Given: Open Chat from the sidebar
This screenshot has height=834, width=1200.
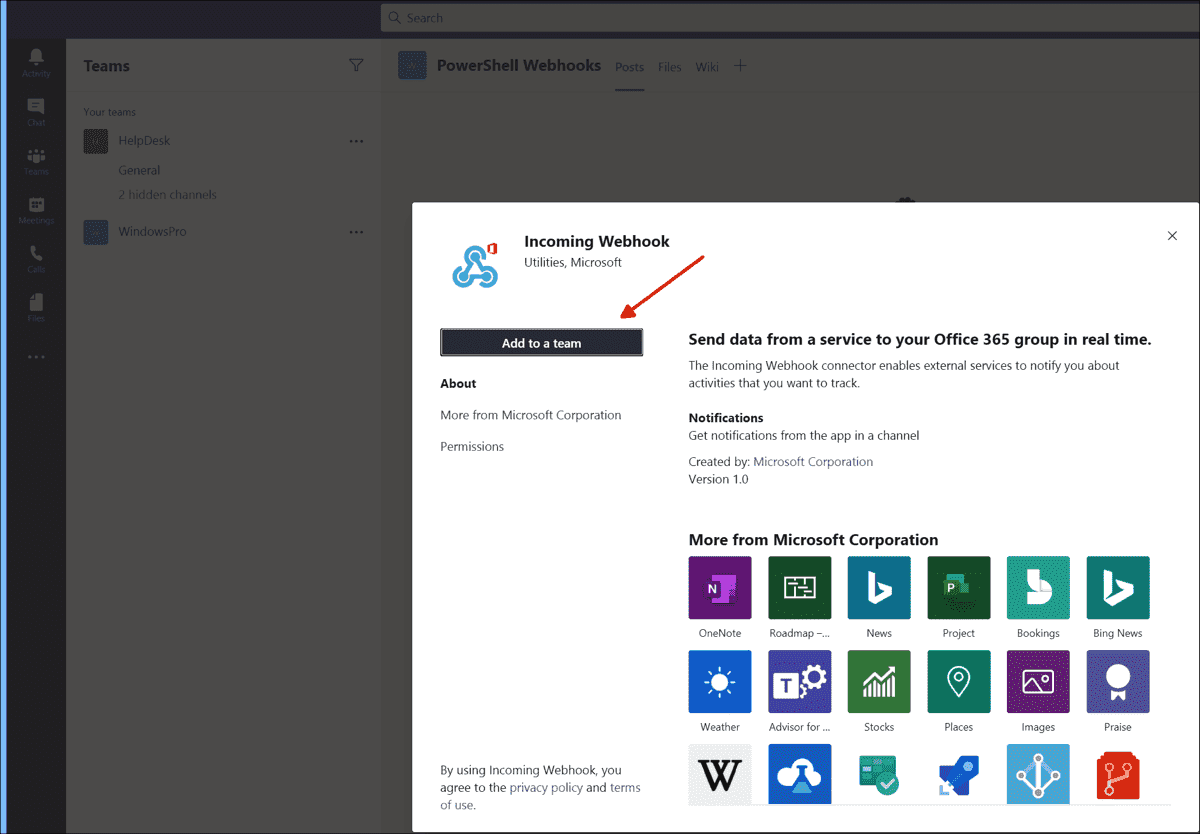Looking at the screenshot, I should tap(36, 112).
